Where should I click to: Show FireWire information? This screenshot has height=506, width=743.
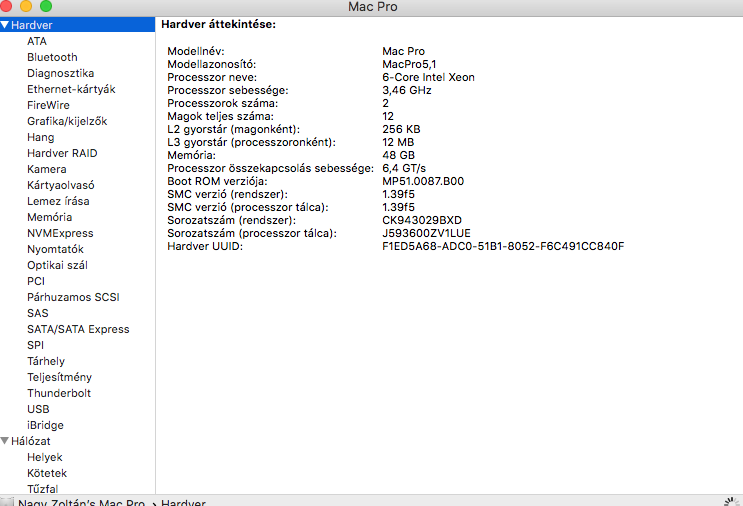[48, 105]
